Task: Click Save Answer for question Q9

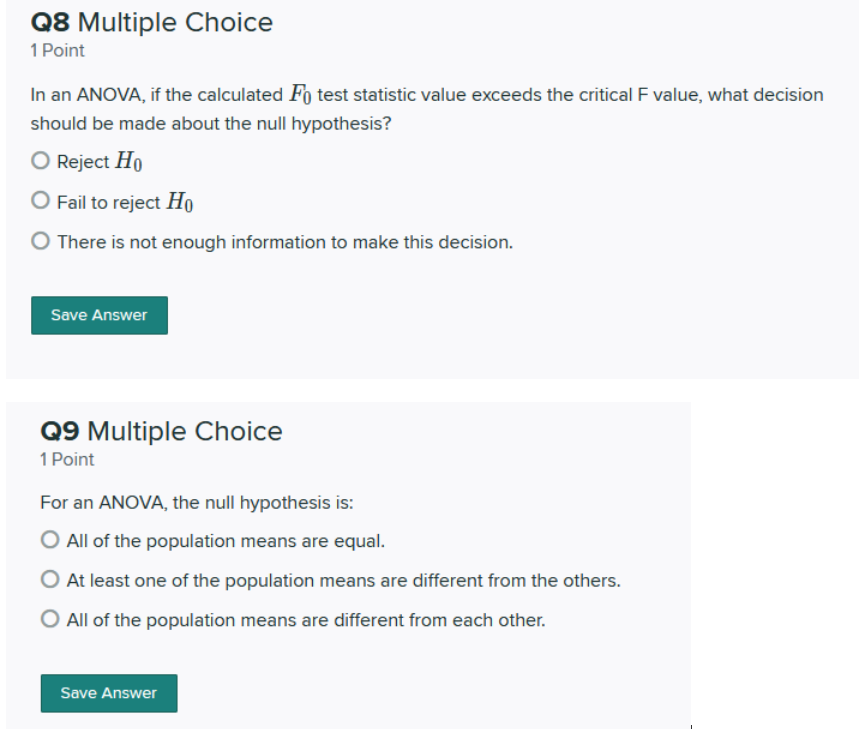Action: (108, 693)
